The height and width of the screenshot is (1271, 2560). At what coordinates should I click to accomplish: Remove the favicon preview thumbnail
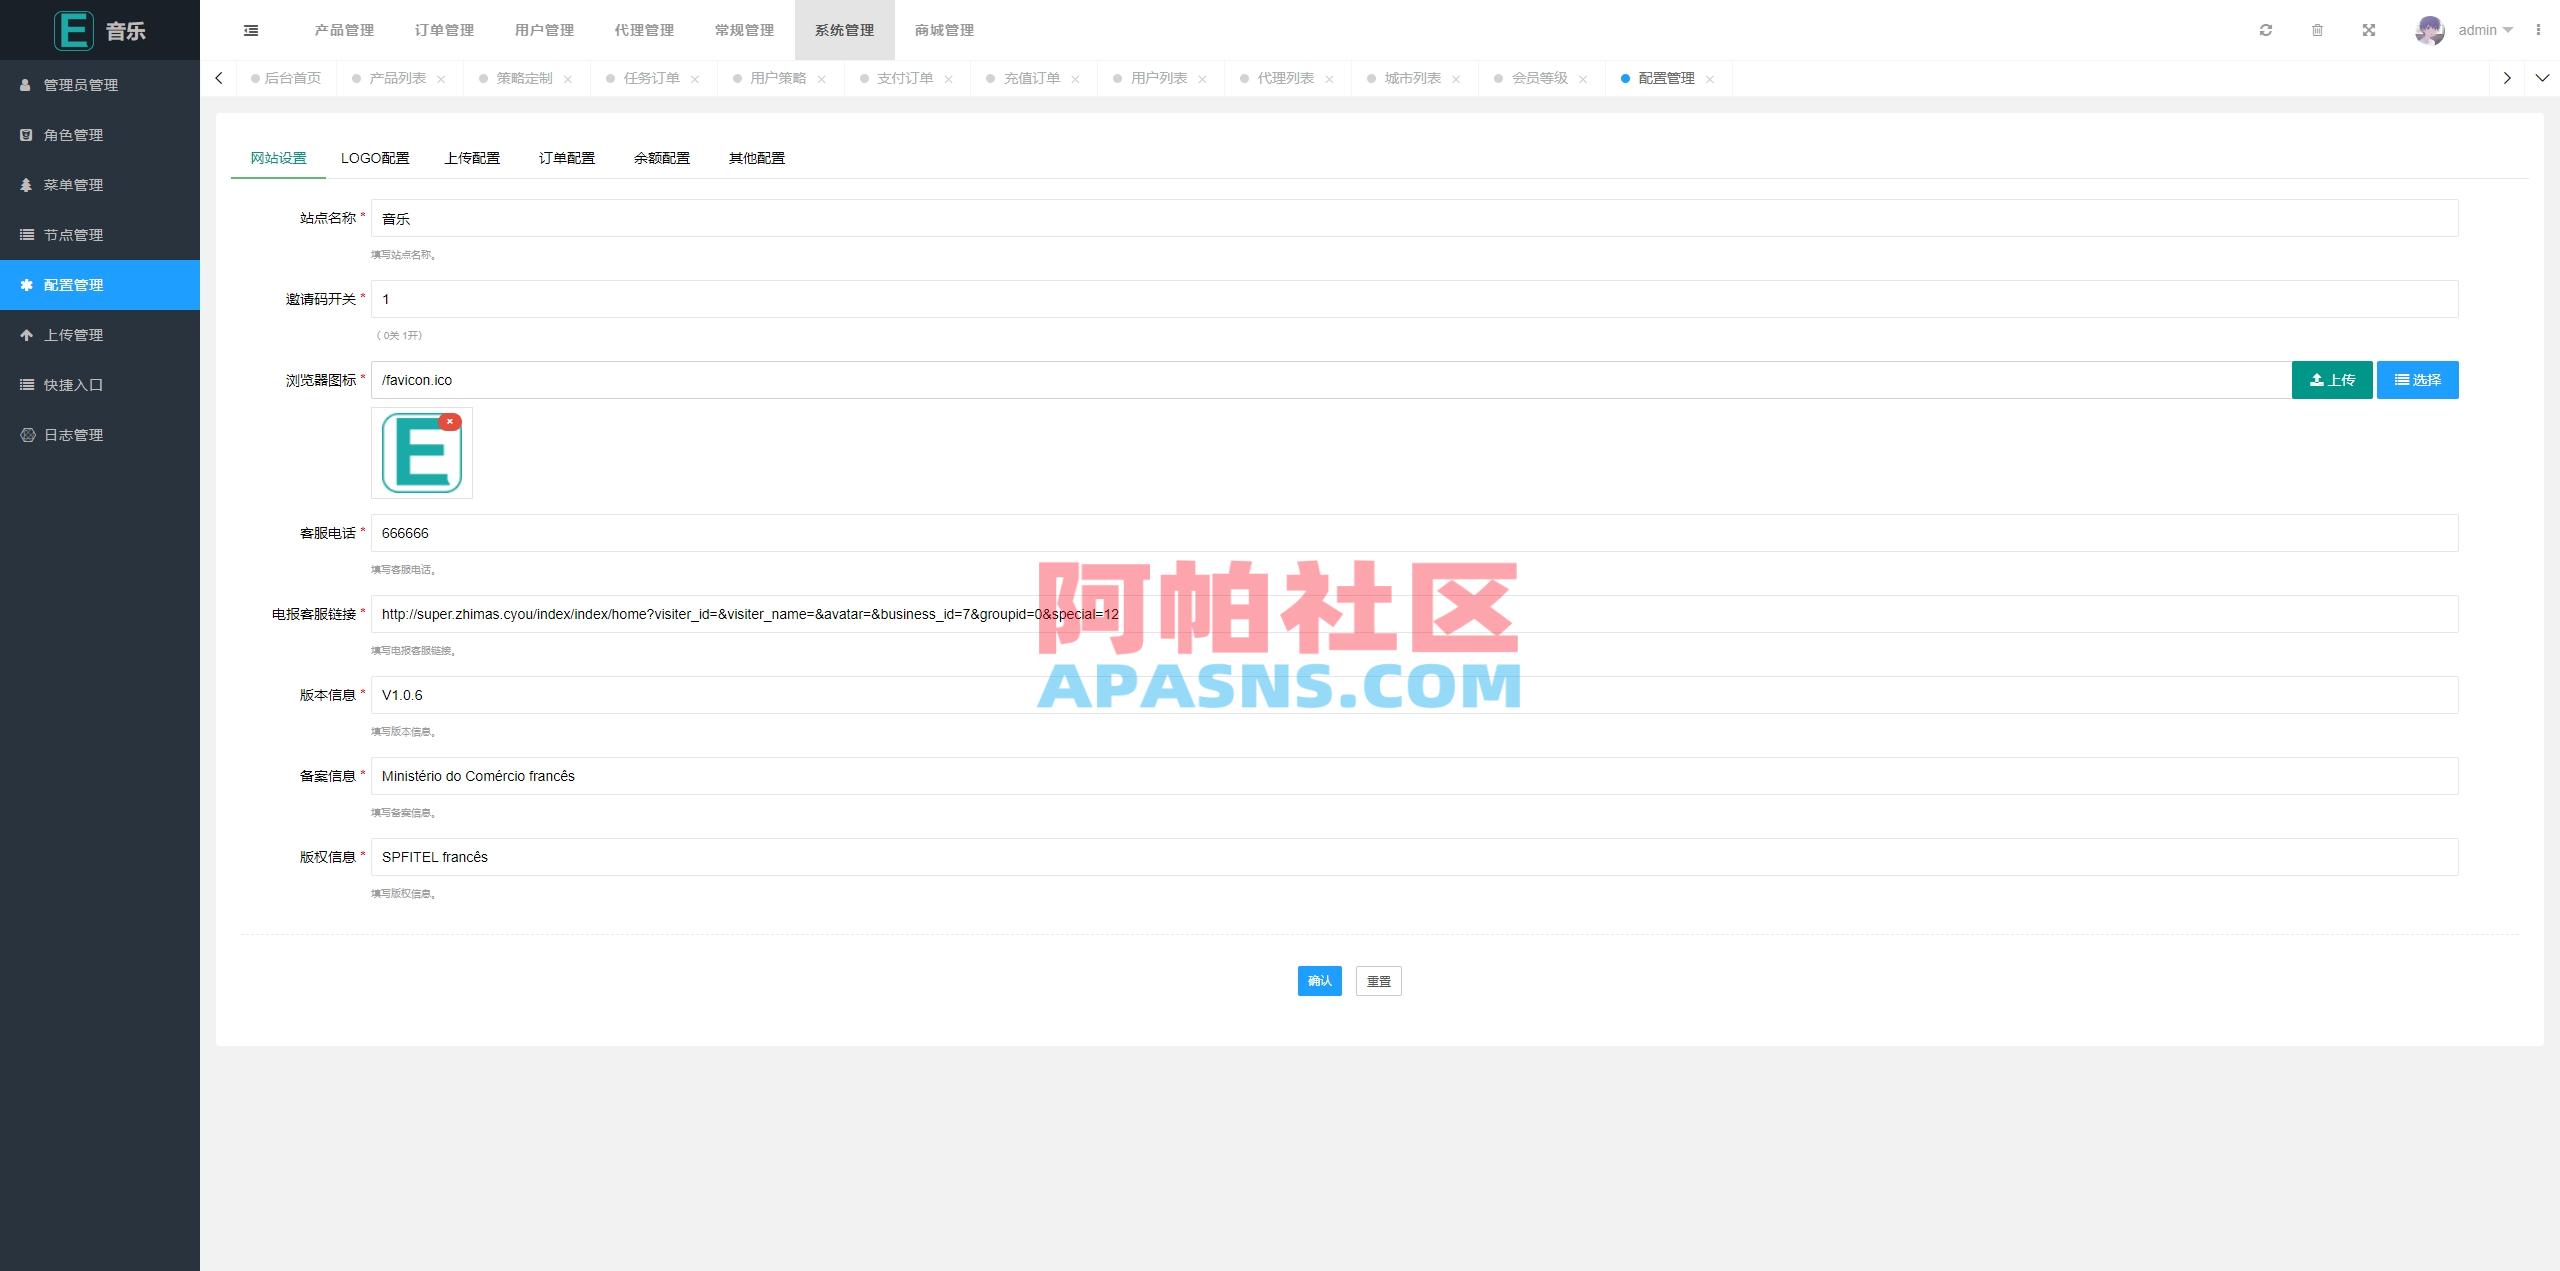(450, 421)
